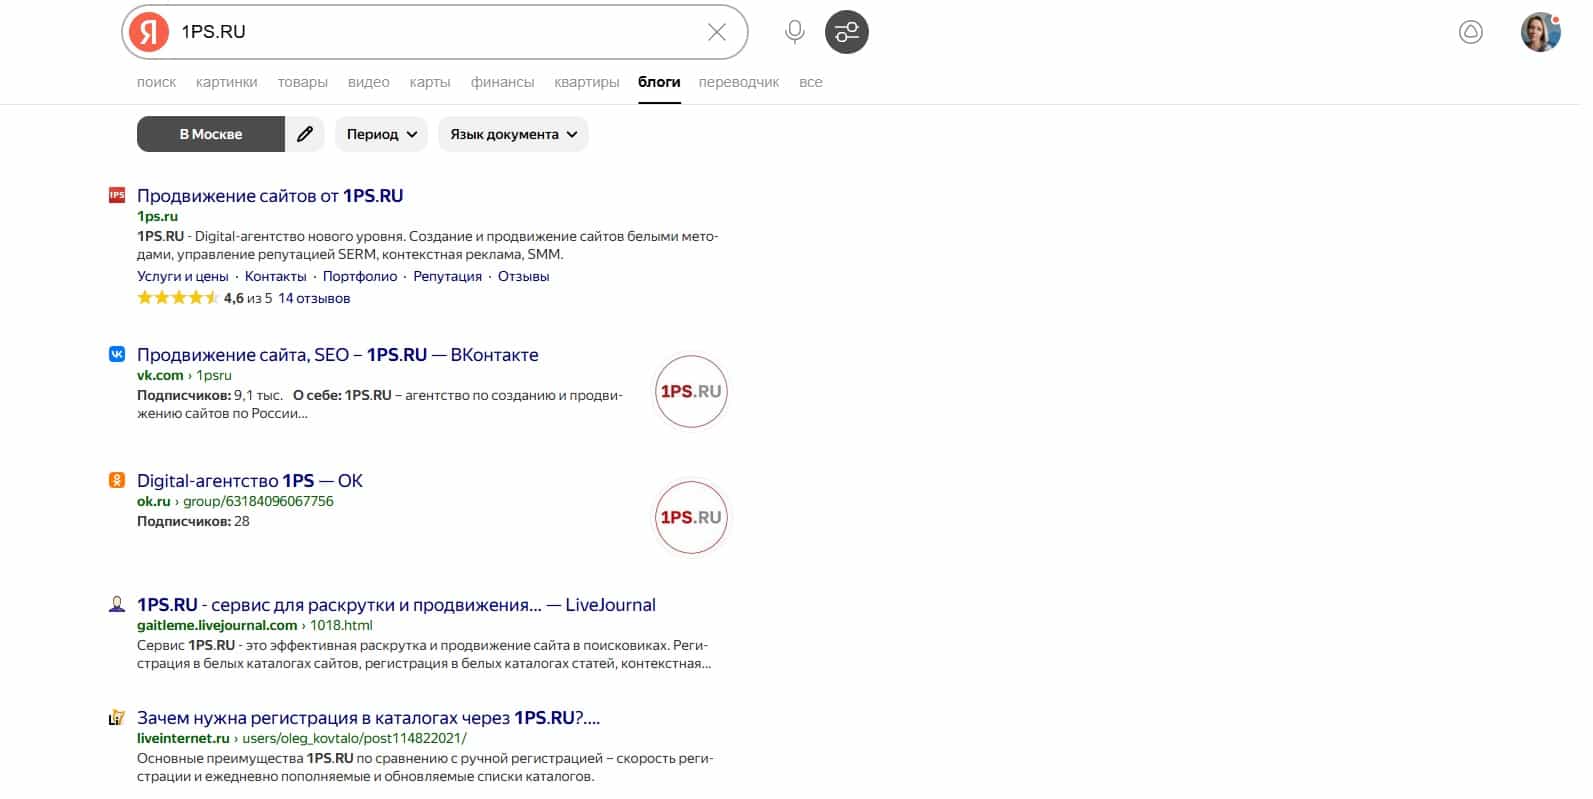Open the 1PS.RU logo thumbnail of the VK result
Image resolution: width=1593 pixels, height=799 pixels.
point(691,391)
